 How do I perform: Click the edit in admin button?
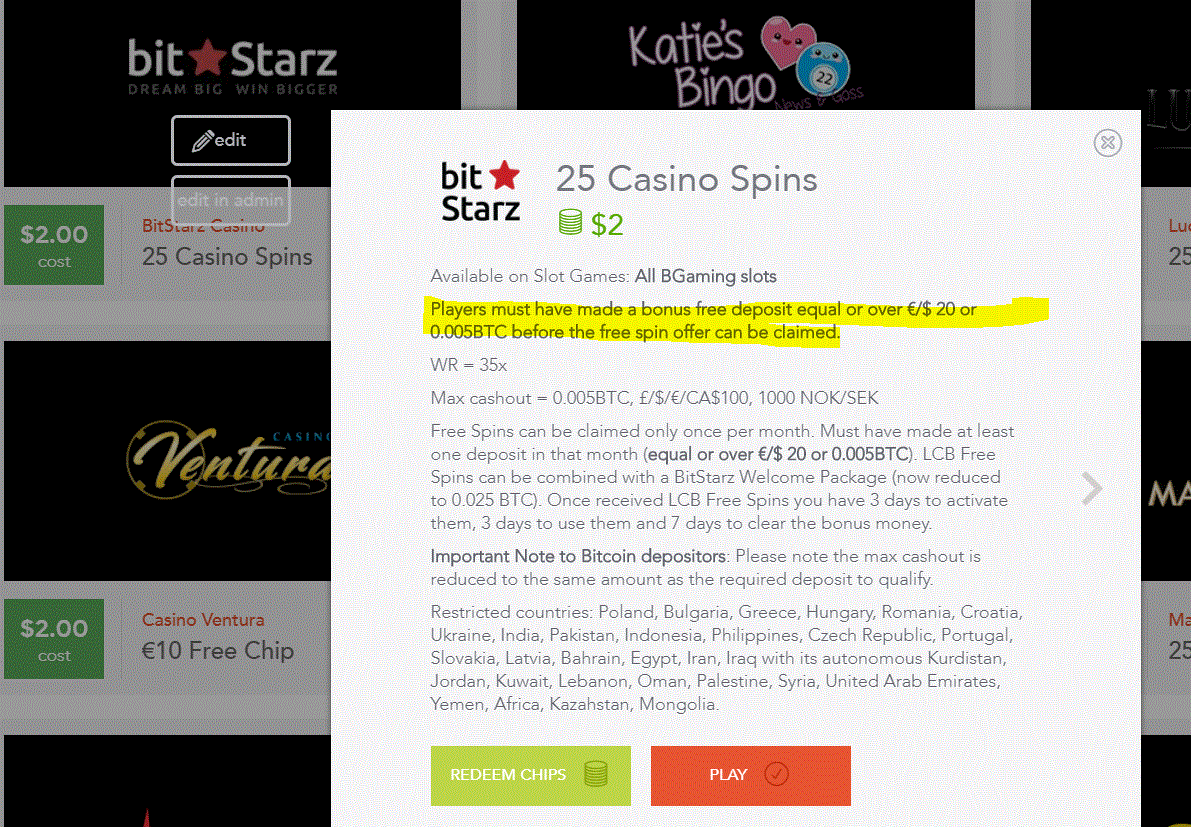[x=231, y=200]
